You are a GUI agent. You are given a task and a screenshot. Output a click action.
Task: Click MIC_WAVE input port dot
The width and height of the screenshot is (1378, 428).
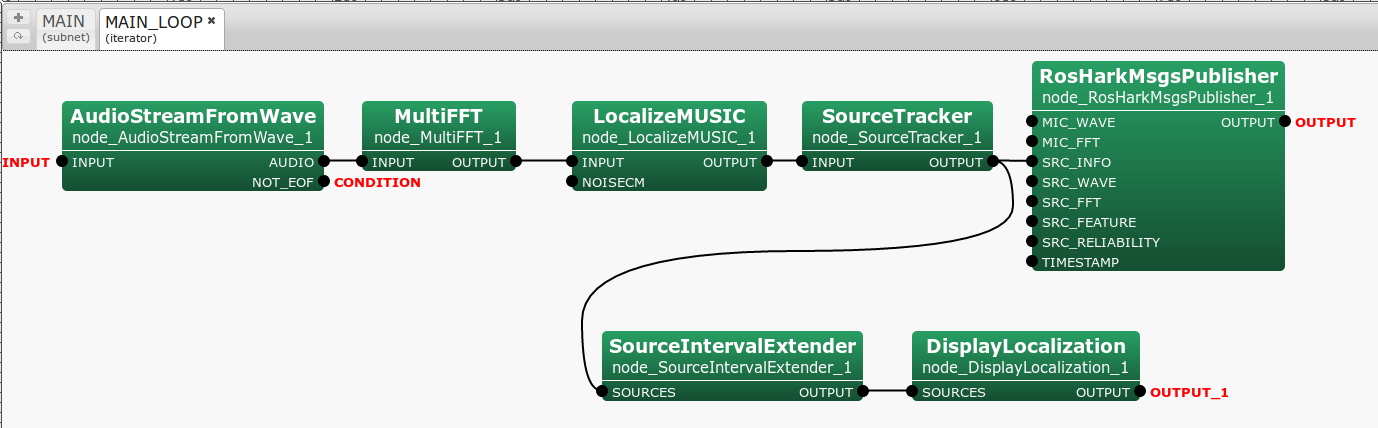coord(1032,123)
